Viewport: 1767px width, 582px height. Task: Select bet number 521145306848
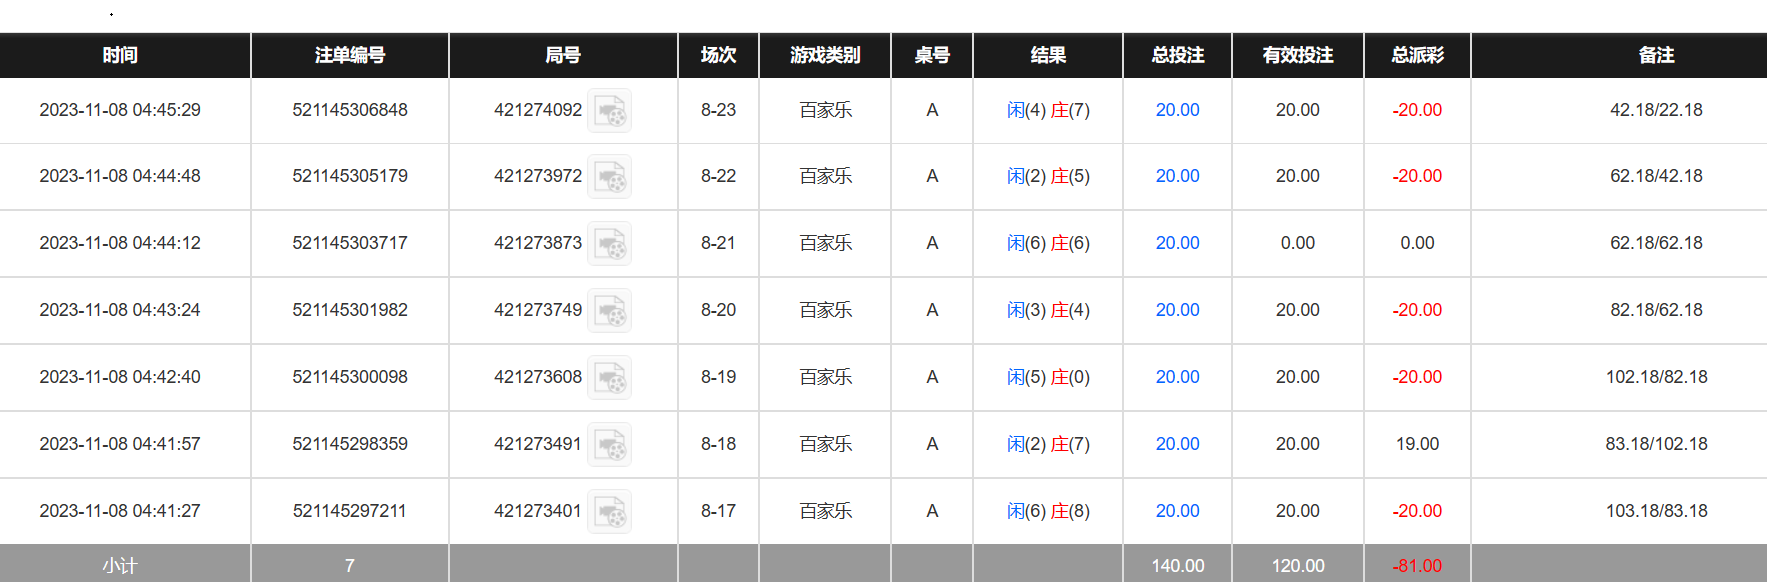click(x=350, y=110)
